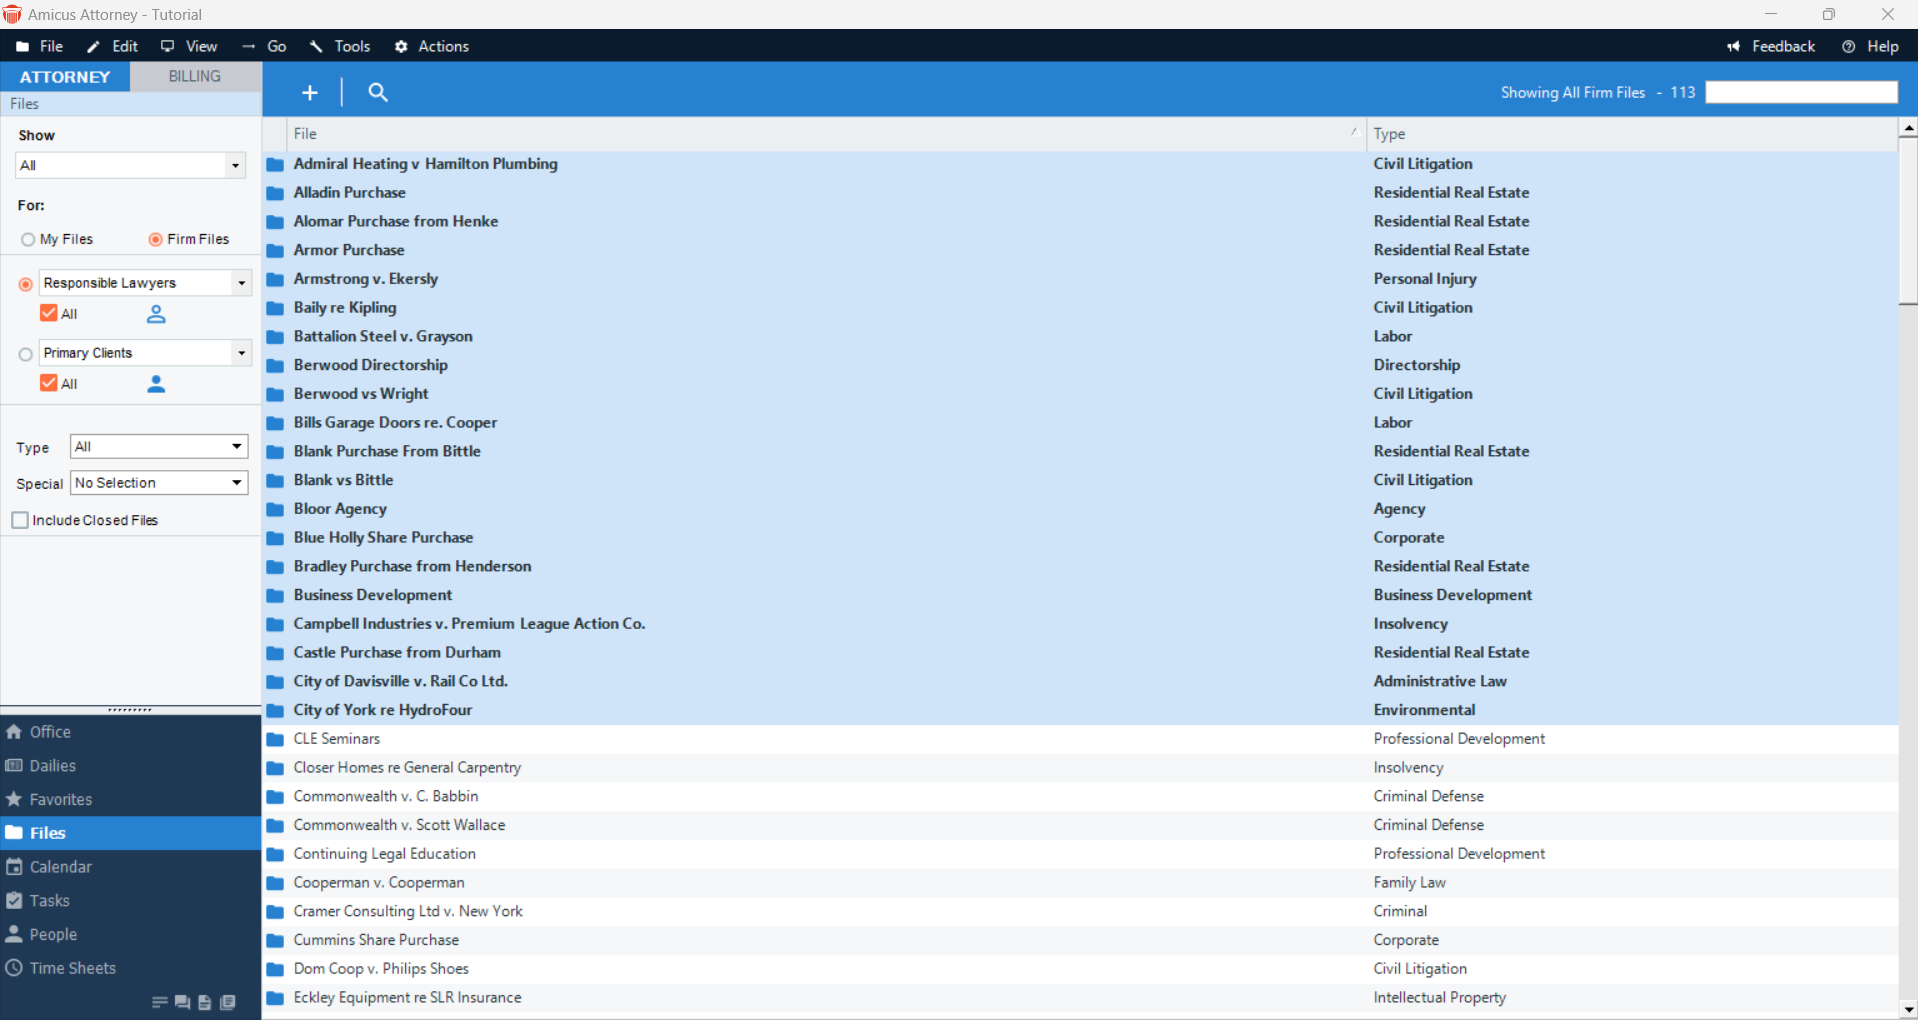Click the quick search field beside file count
1918x1020 pixels.
pos(1801,92)
